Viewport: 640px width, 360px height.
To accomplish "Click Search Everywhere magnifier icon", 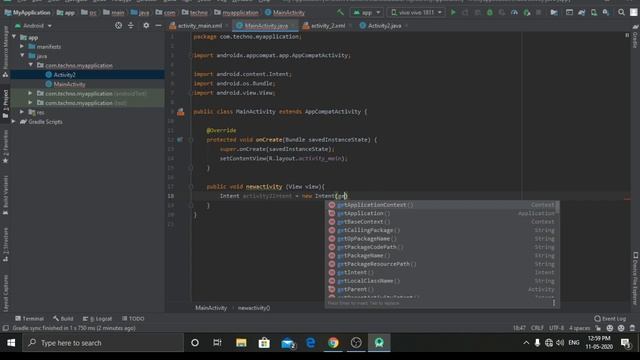I will tap(621, 12).
